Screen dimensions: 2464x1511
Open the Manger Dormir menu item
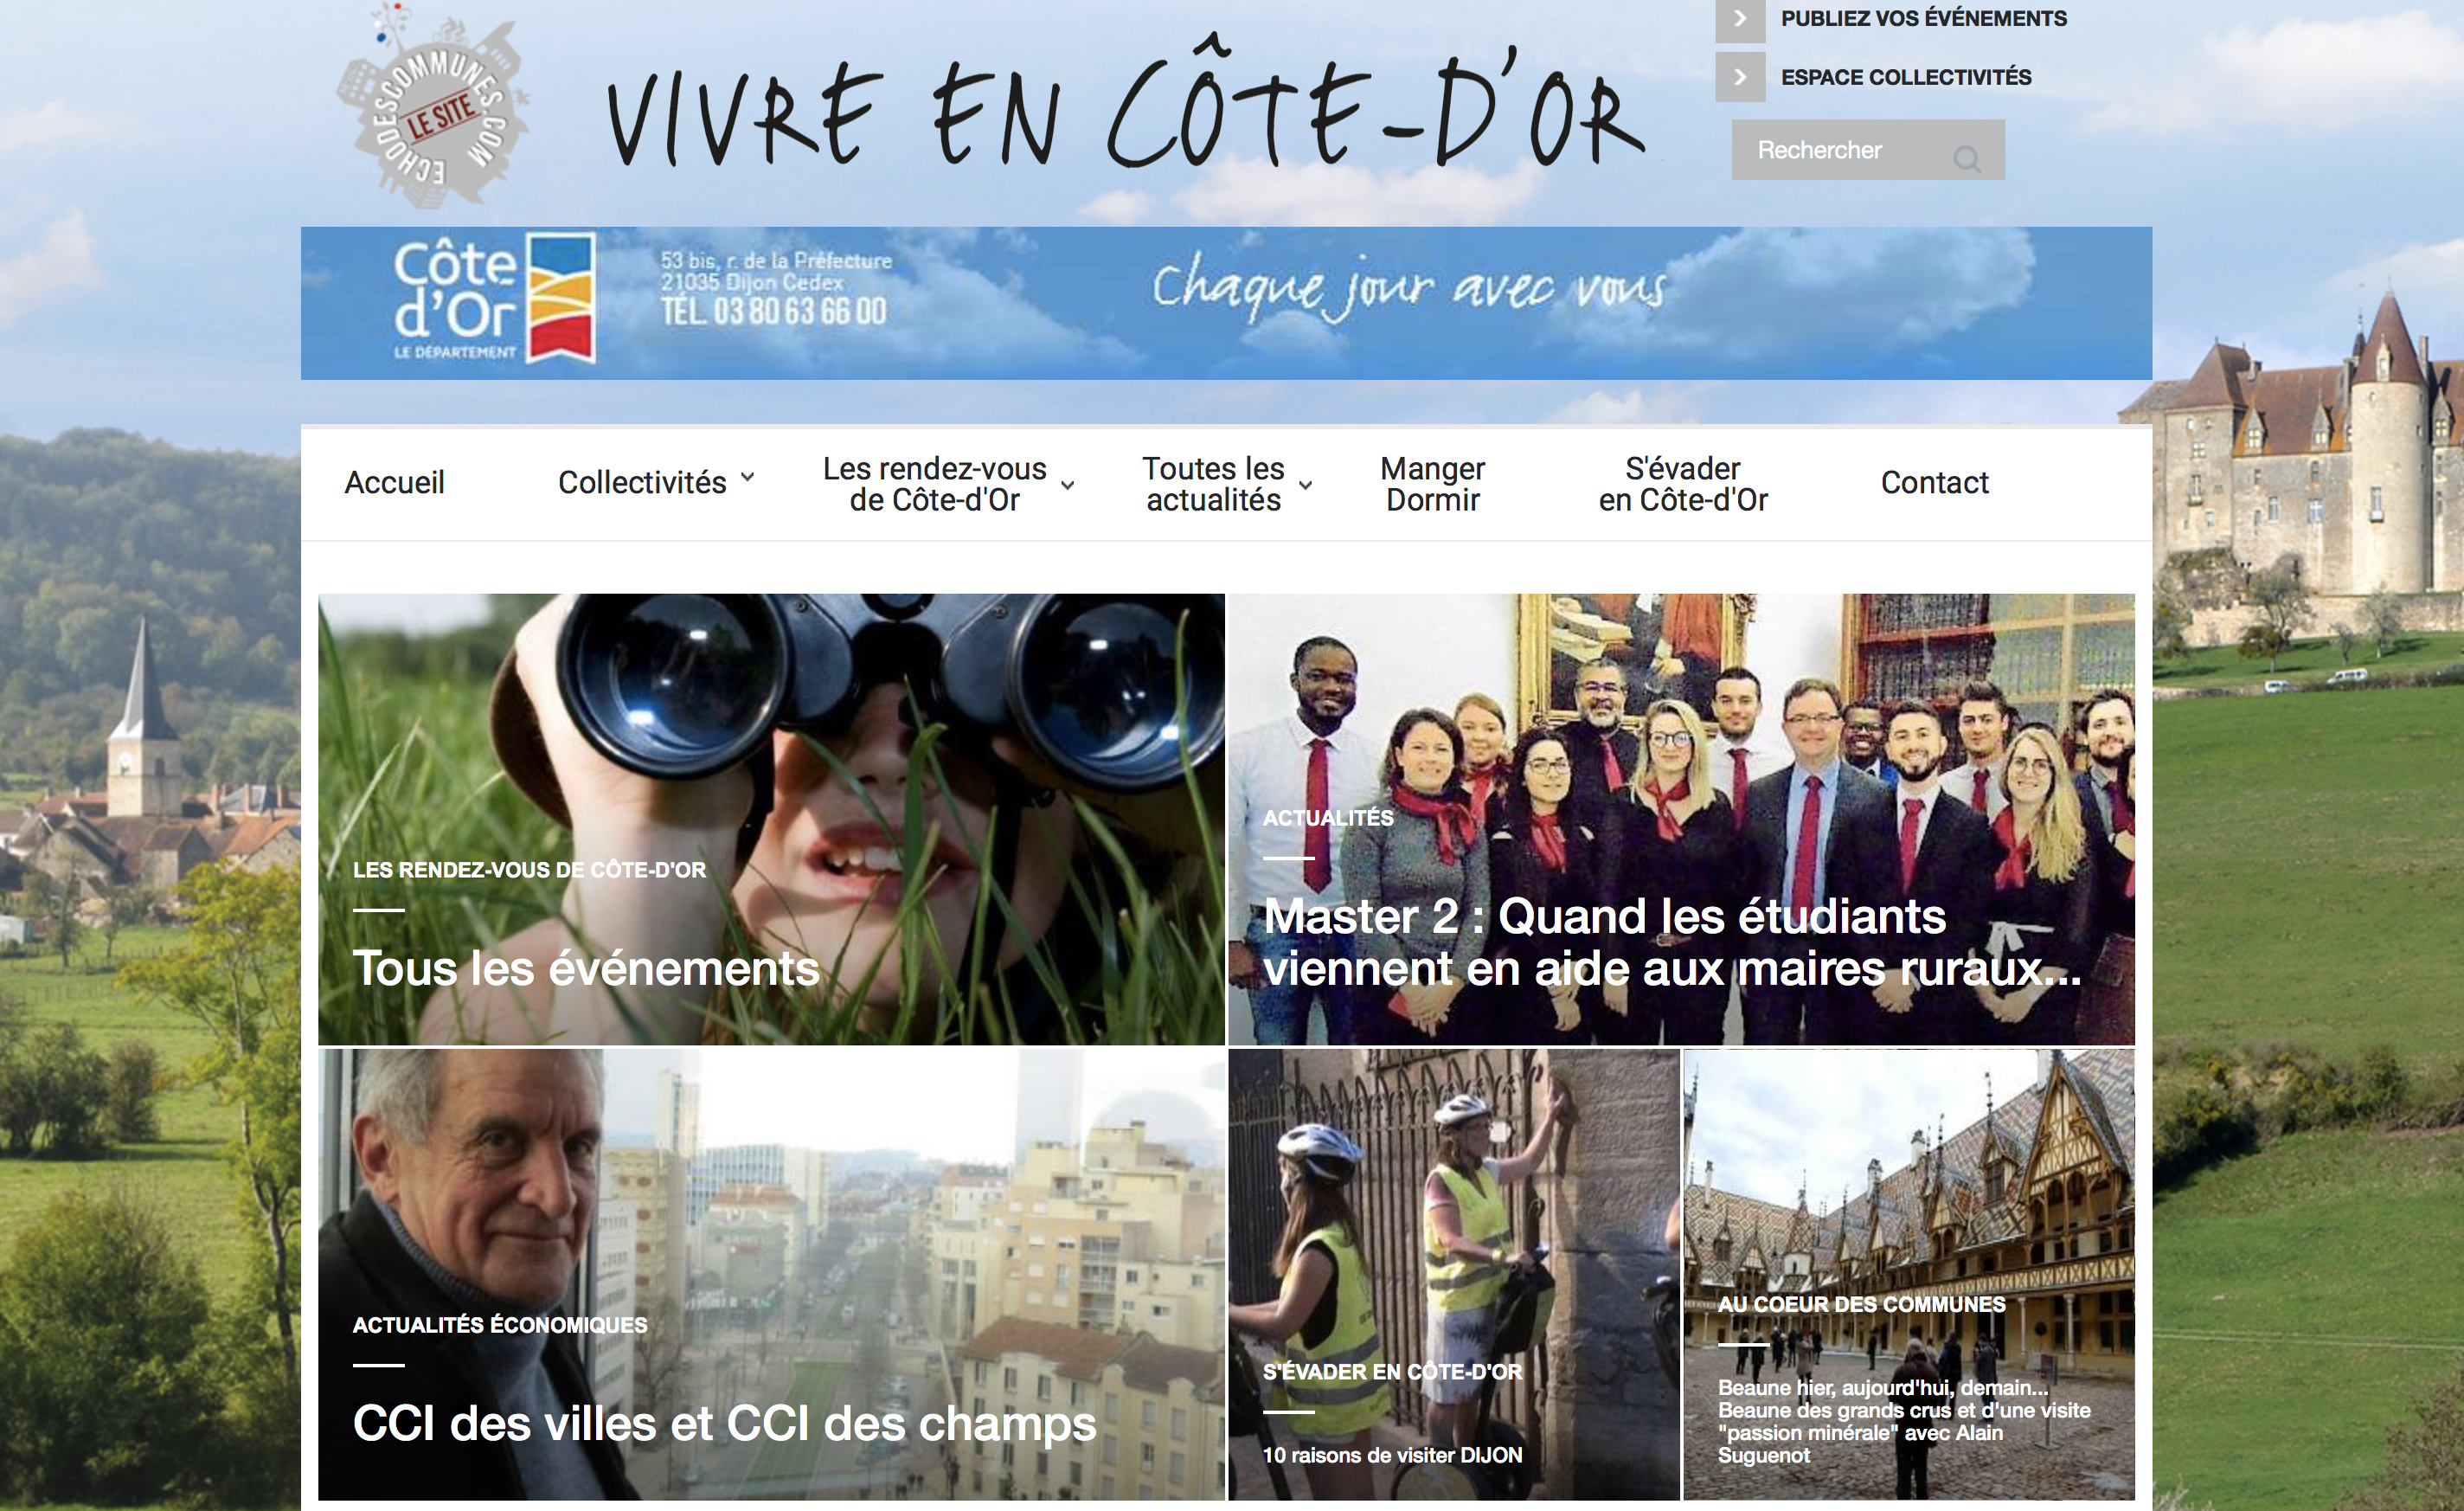coord(1432,484)
